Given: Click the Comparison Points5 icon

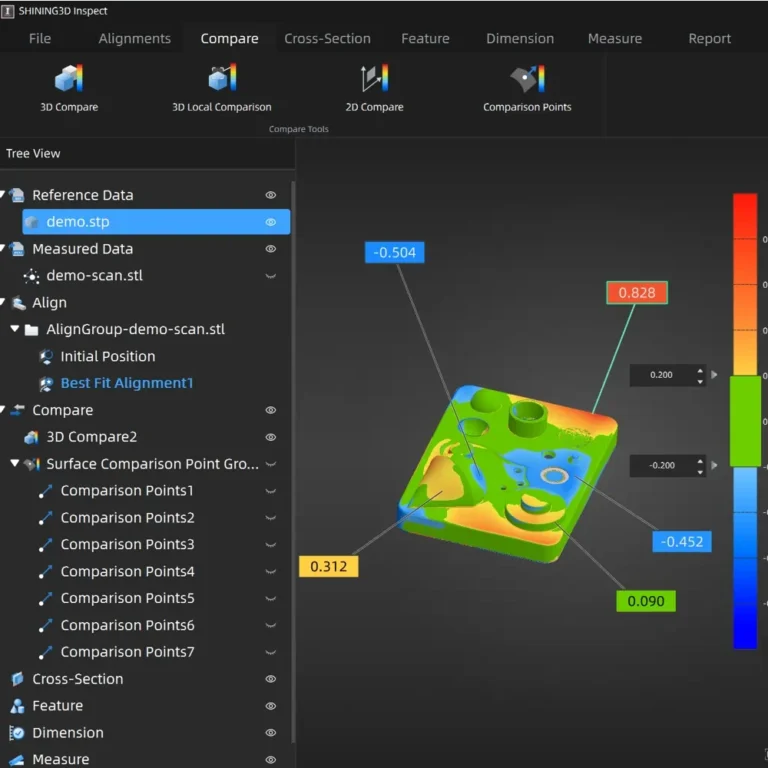Looking at the screenshot, I should click(x=46, y=598).
